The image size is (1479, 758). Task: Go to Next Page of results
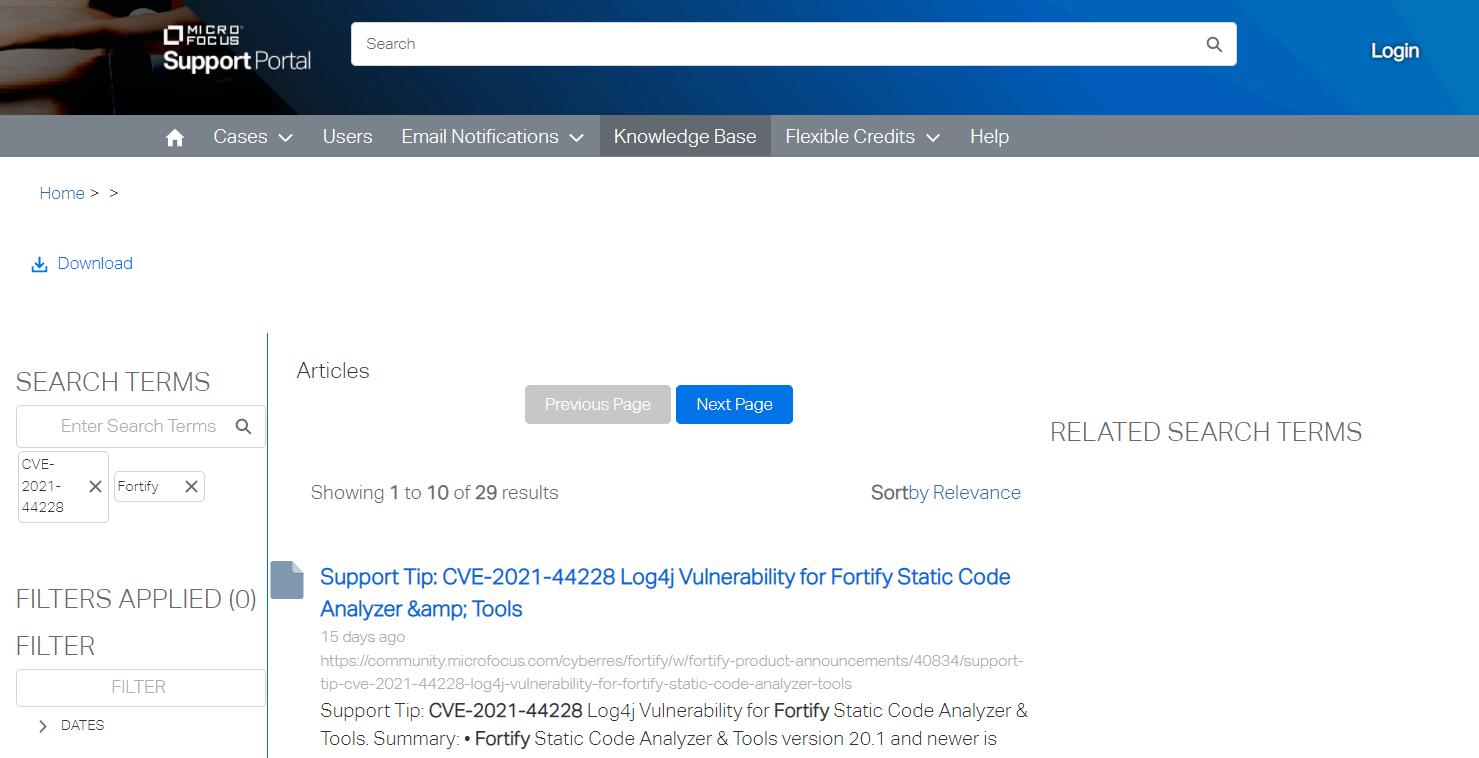pyautogui.click(x=734, y=404)
